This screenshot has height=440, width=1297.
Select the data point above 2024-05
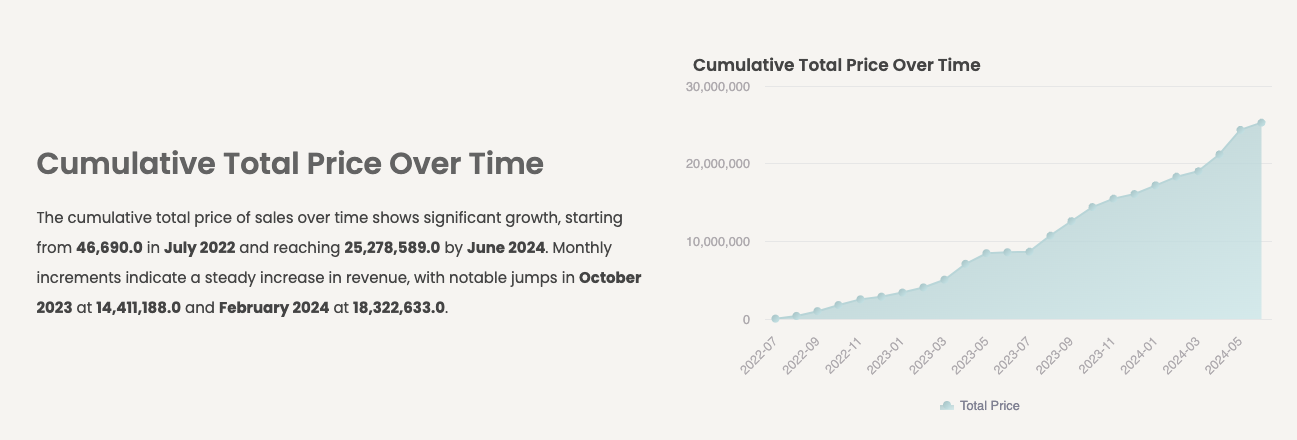tap(1240, 129)
